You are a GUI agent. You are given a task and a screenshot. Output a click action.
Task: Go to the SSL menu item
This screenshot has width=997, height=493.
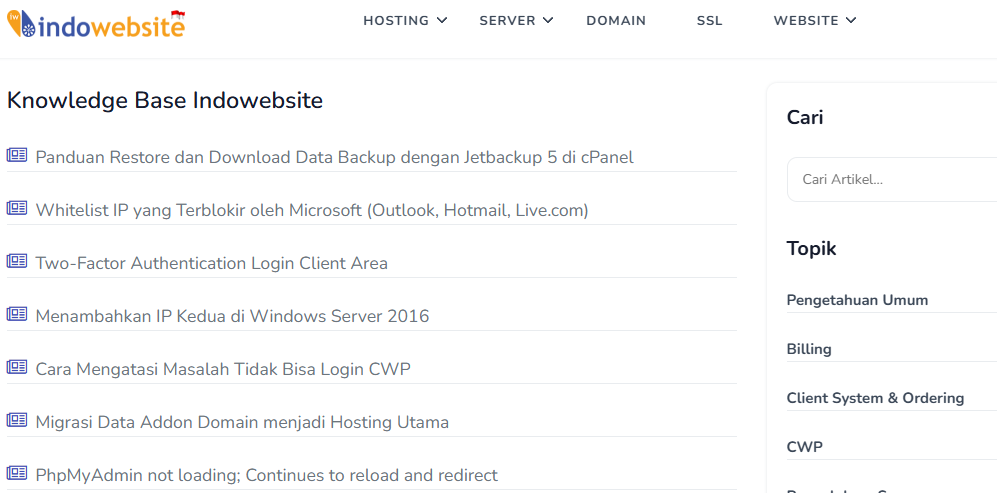(x=710, y=20)
